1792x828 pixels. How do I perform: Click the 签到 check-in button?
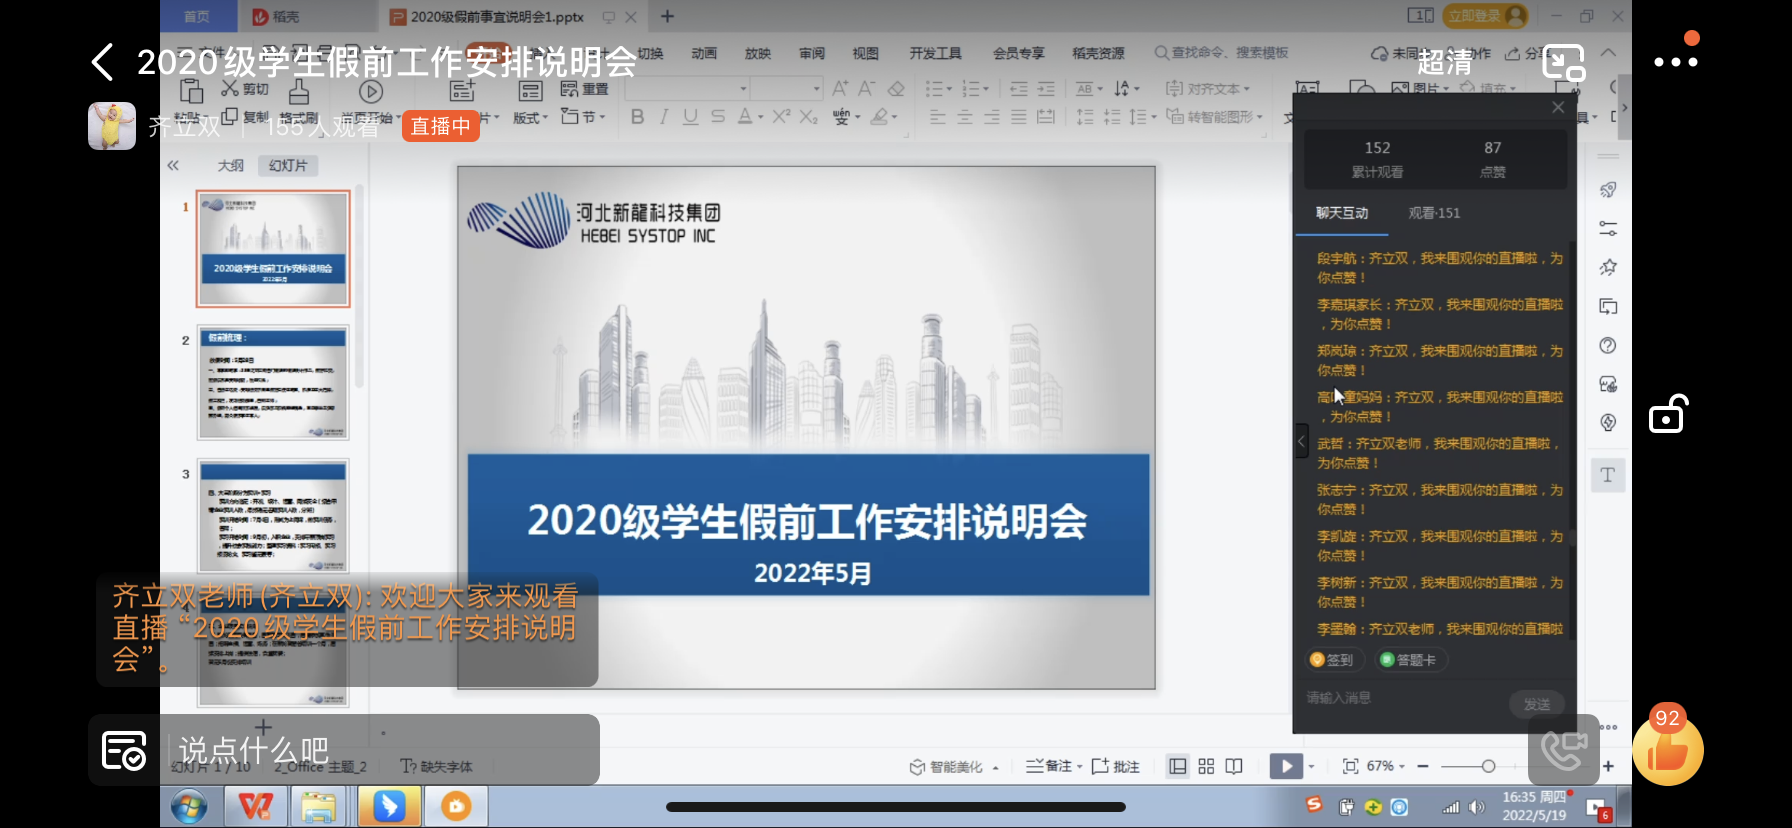point(1331,660)
